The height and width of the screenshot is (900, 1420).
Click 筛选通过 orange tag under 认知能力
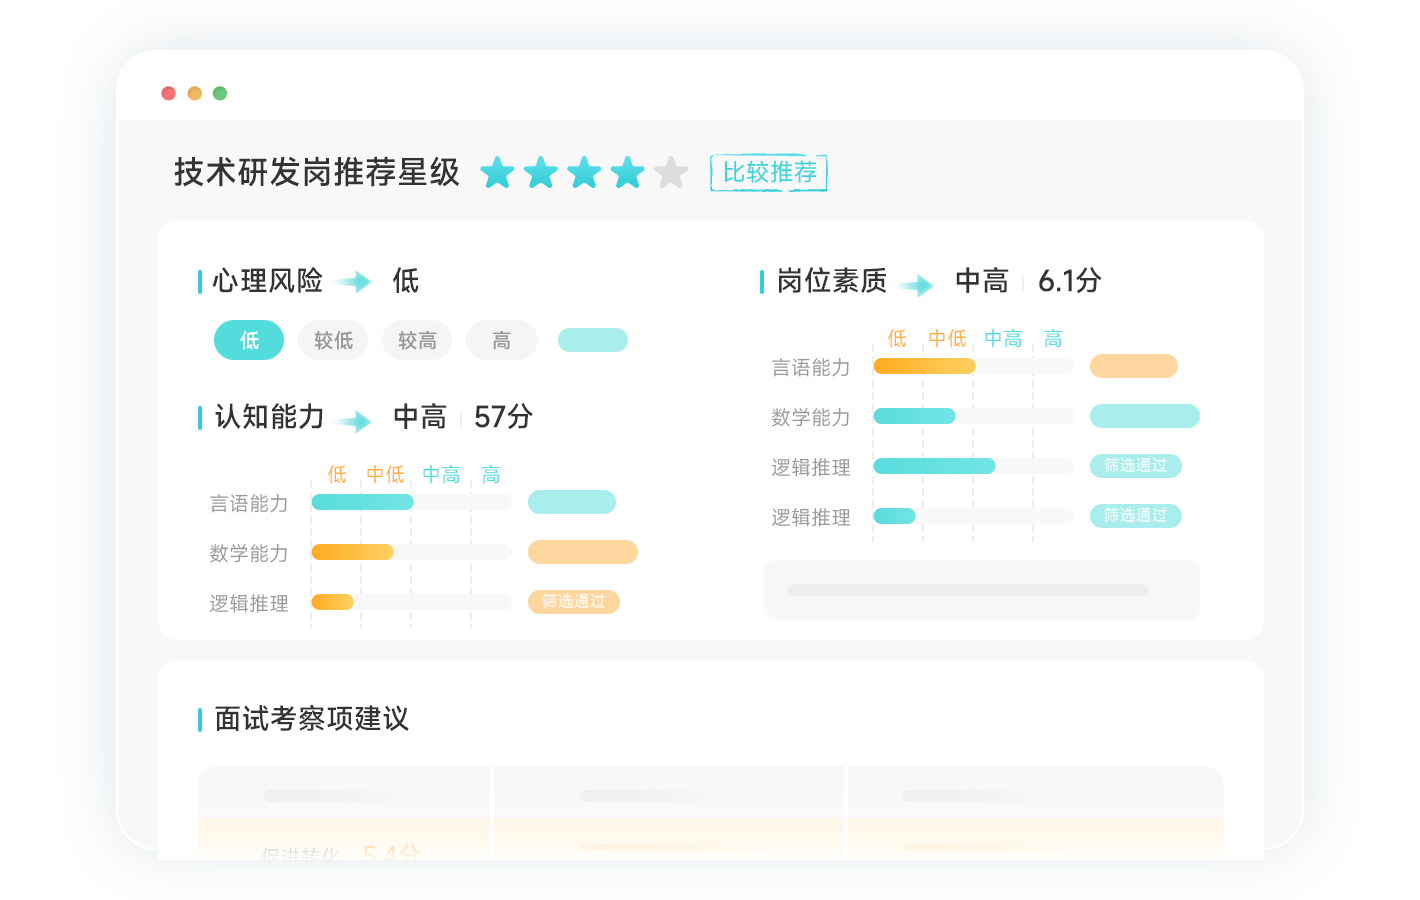(x=574, y=602)
